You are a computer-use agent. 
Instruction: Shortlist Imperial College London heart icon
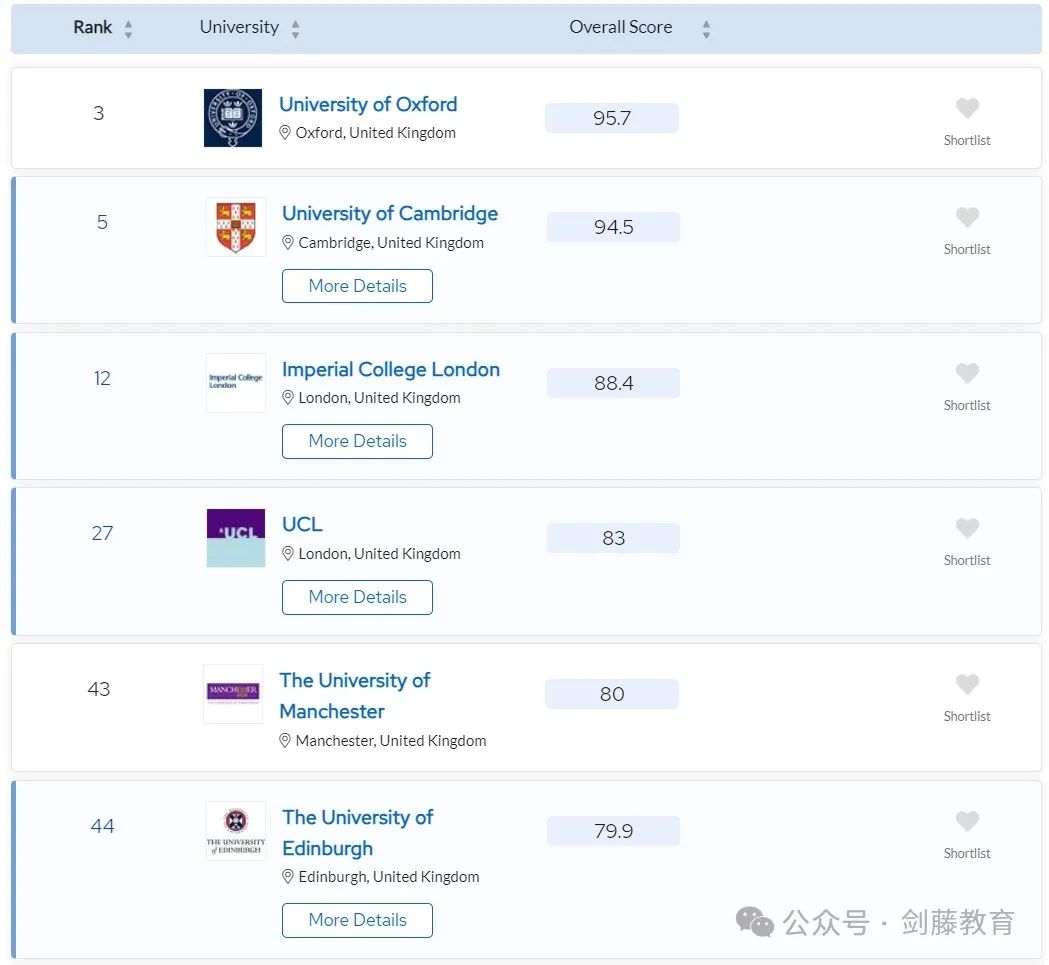click(x=967, y=373)
